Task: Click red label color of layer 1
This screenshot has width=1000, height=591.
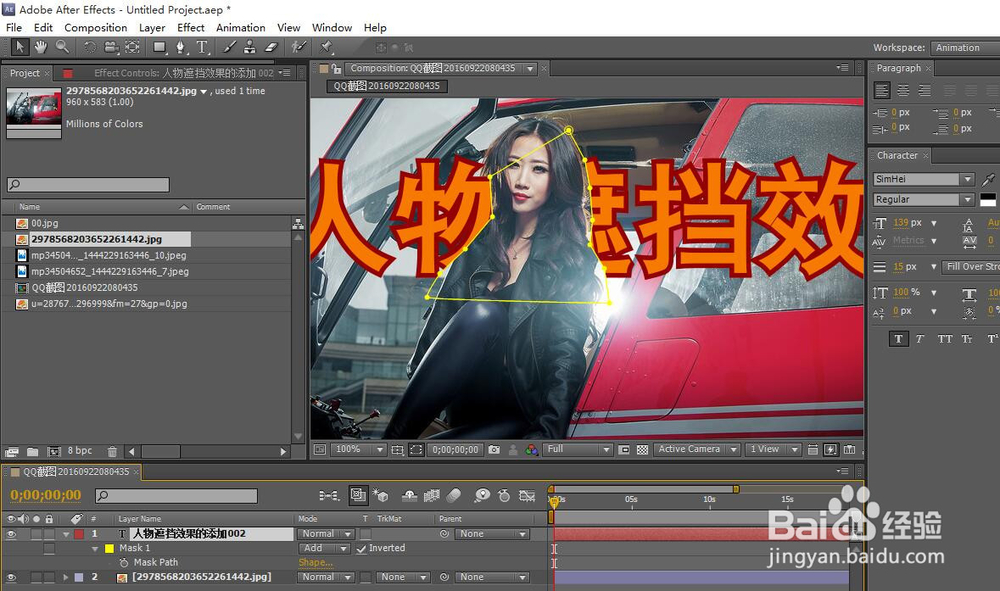Action: [78, 534]
